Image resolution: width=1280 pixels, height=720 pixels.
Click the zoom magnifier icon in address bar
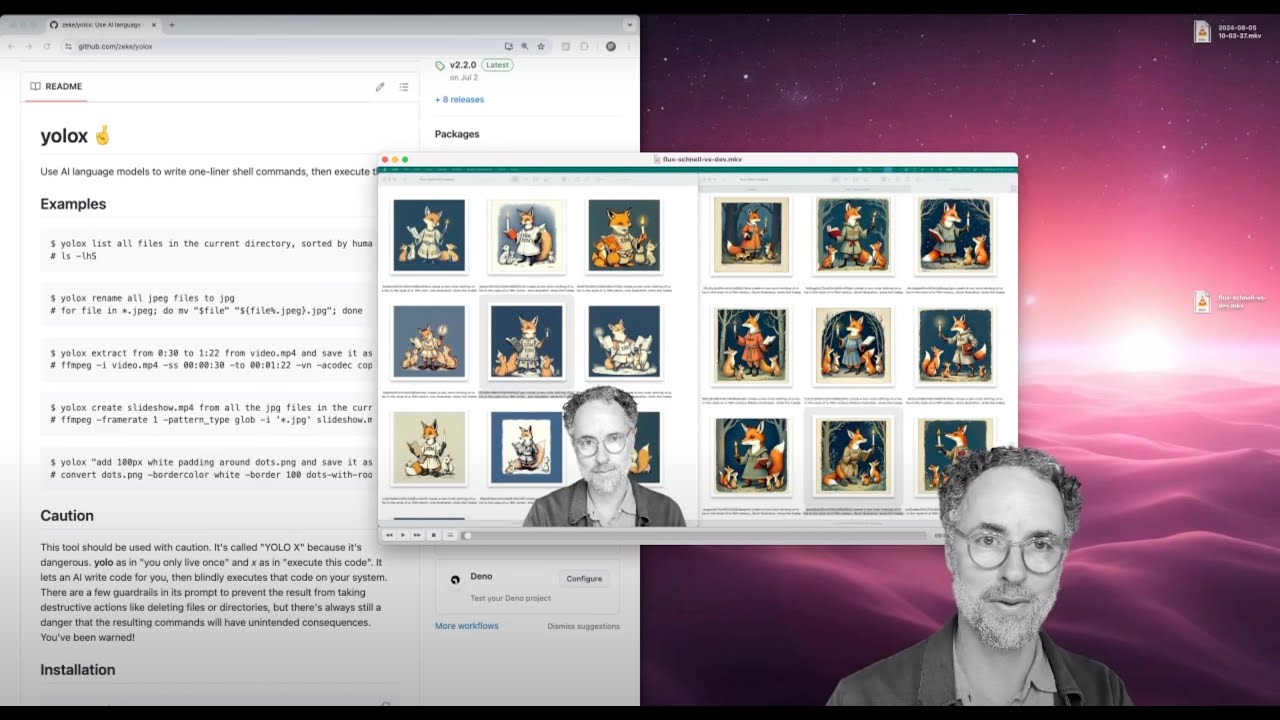point(525,46)
